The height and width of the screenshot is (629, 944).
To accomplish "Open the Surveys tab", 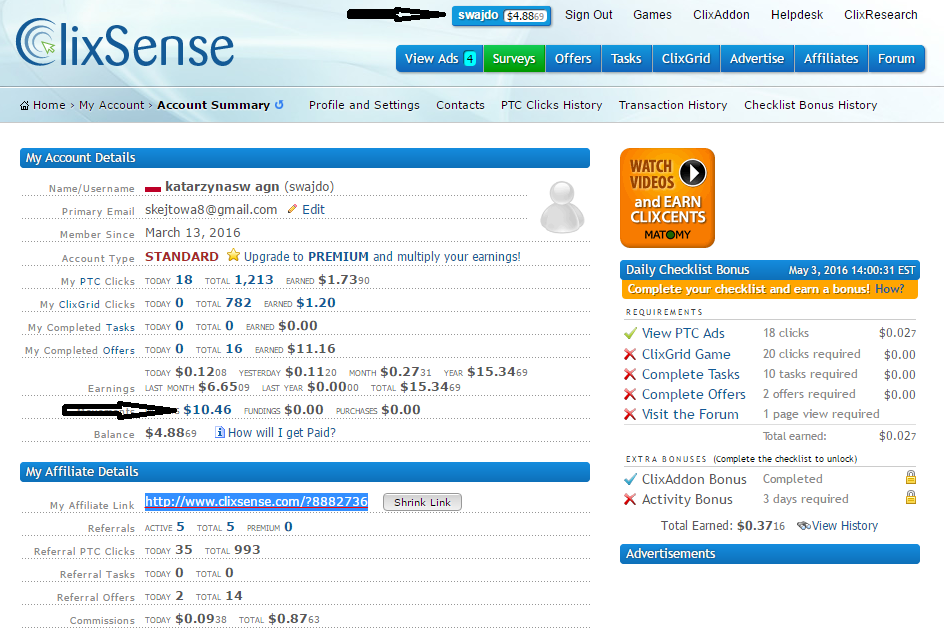I will click(514, 59).
